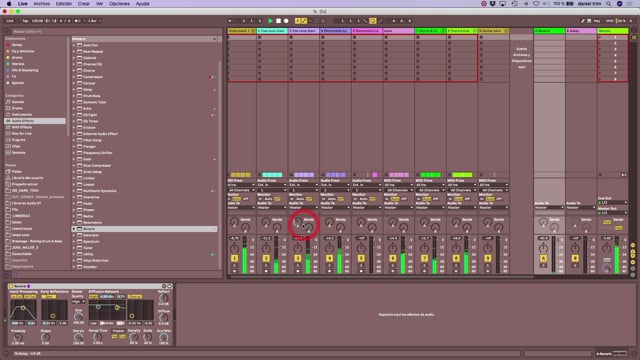
Task: Toggle the yellow Loop switch in the transport
Action: pos(373,21)
